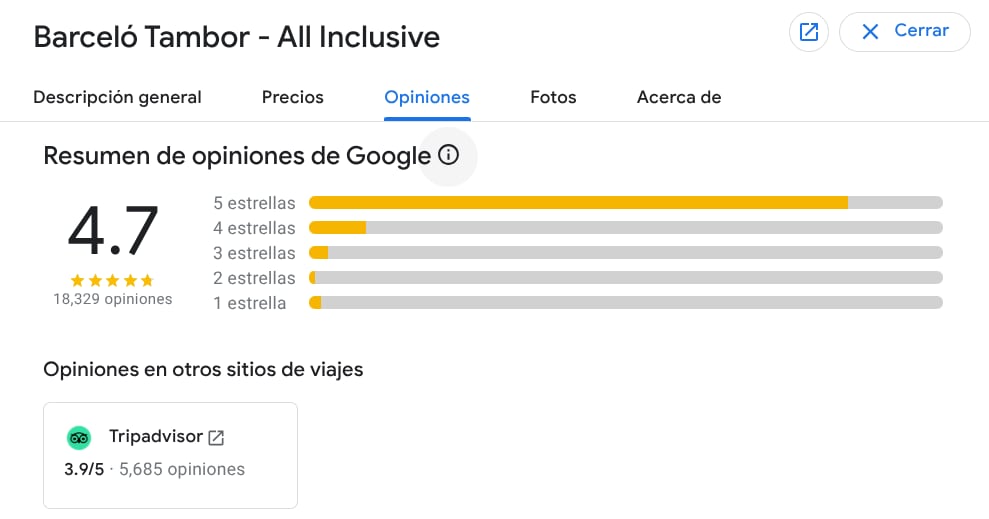Switch to the Descripción general tab
Viewport: 989px width, 519px height.
[x=117, y=97]
